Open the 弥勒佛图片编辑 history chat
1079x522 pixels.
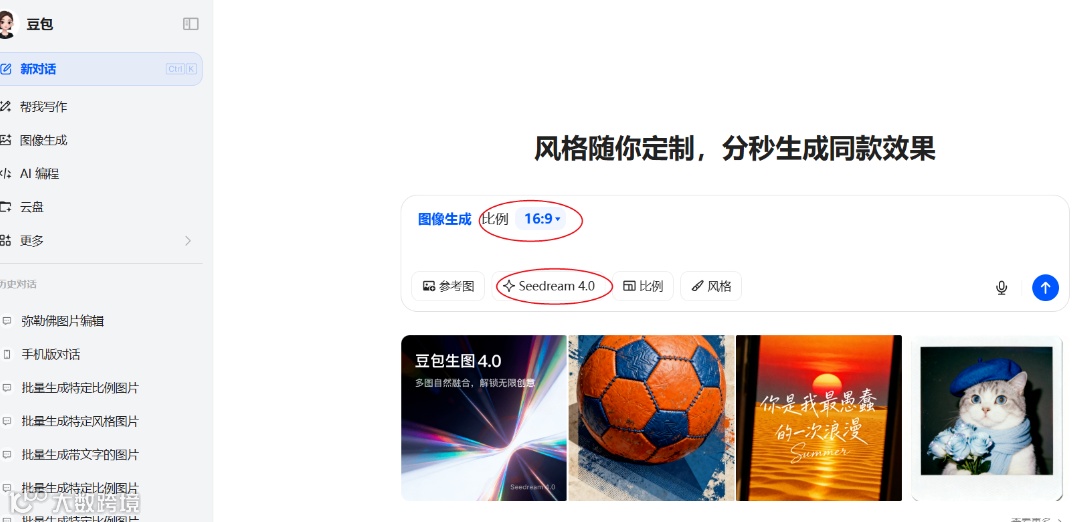(62, 321)
